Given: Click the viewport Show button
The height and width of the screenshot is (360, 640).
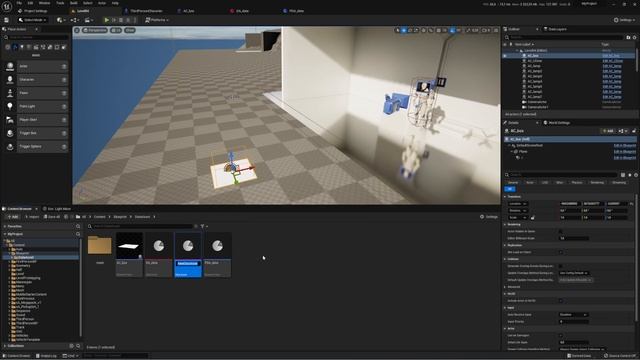Looking at the screenshot, I should coord(130,30).
